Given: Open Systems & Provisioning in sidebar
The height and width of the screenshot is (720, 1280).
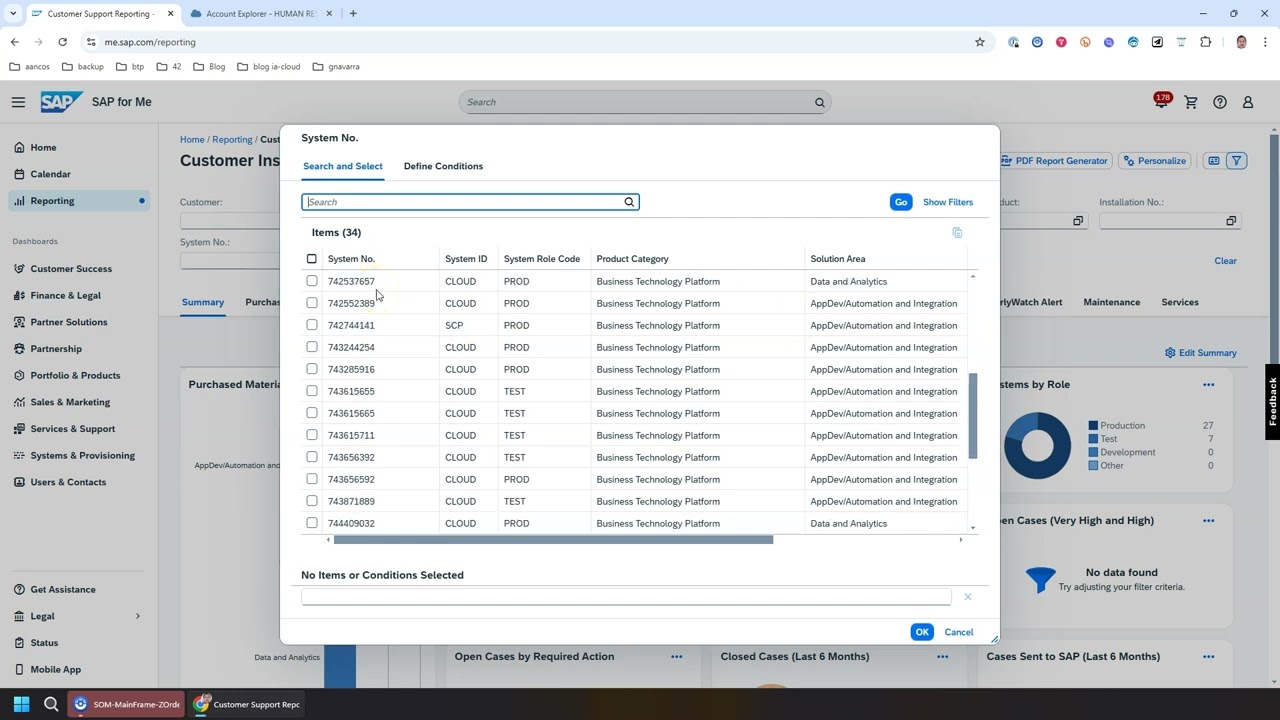Looking at the screenshot, I should tap(82, 455).
